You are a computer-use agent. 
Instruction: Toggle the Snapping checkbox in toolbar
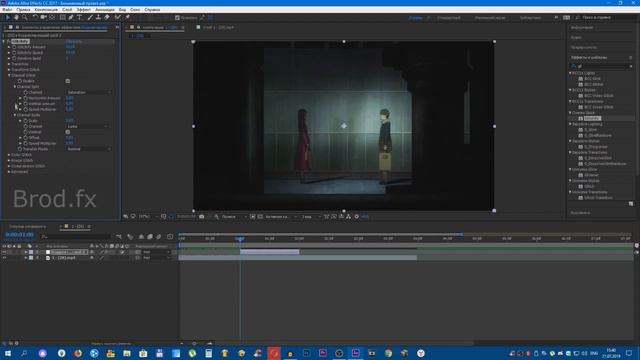[177, 18]
